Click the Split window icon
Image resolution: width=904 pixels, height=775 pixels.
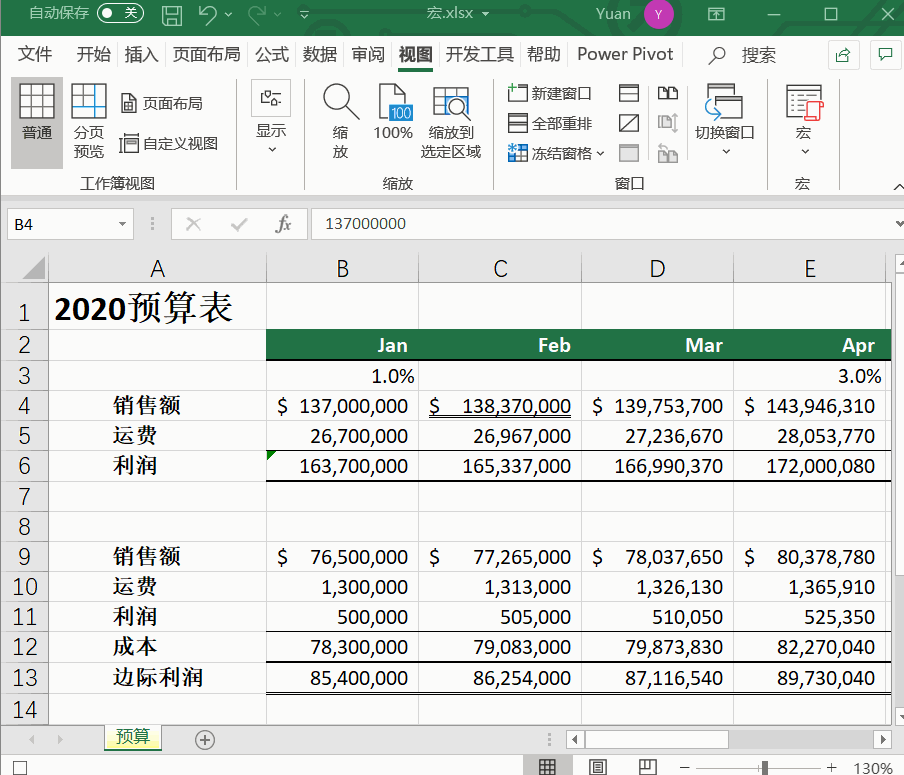[x=628, y=93]
